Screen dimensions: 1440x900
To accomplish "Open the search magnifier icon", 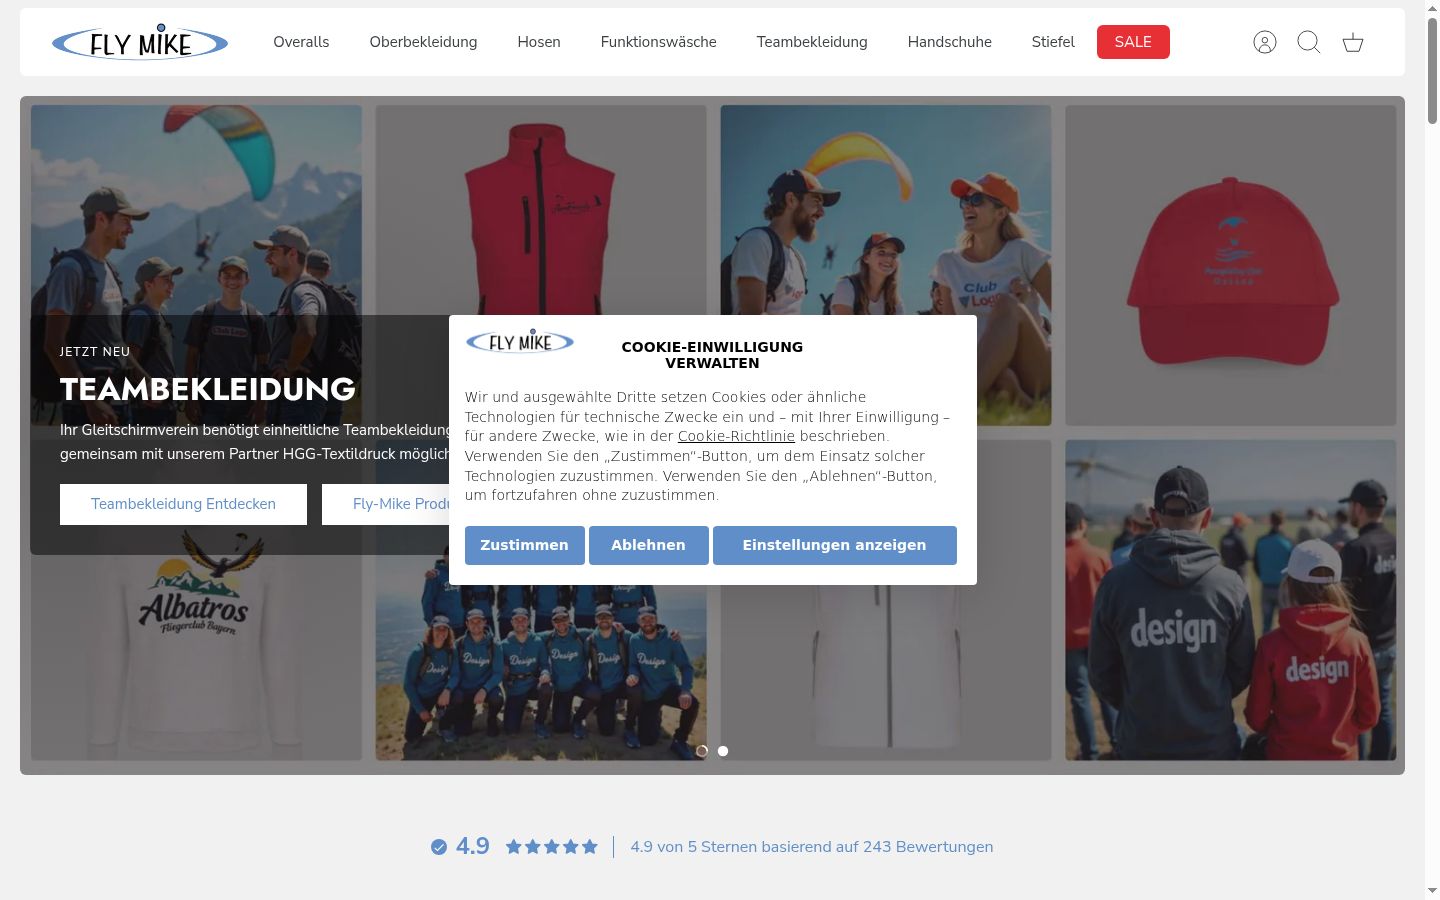I will [x=1309, y=42].
